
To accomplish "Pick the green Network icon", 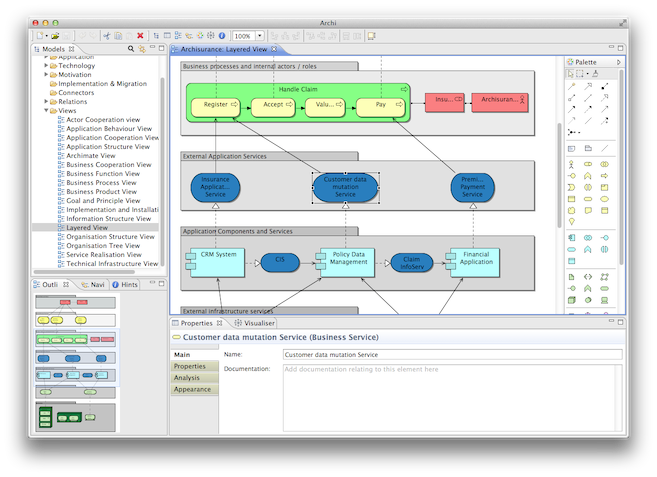I will [604, 277].
